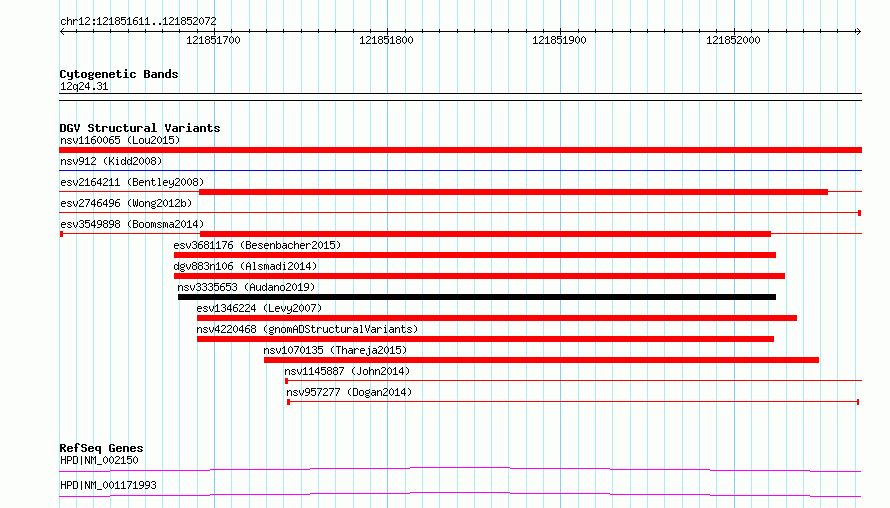Select gene label HPD|NM_002150
890x508 pixels.
coord(99,460)
